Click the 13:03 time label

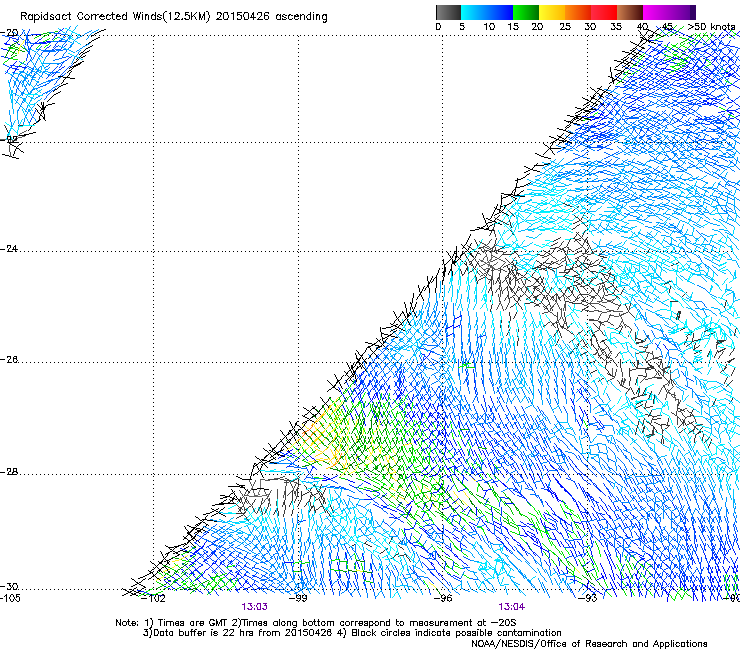coord(254,607)
